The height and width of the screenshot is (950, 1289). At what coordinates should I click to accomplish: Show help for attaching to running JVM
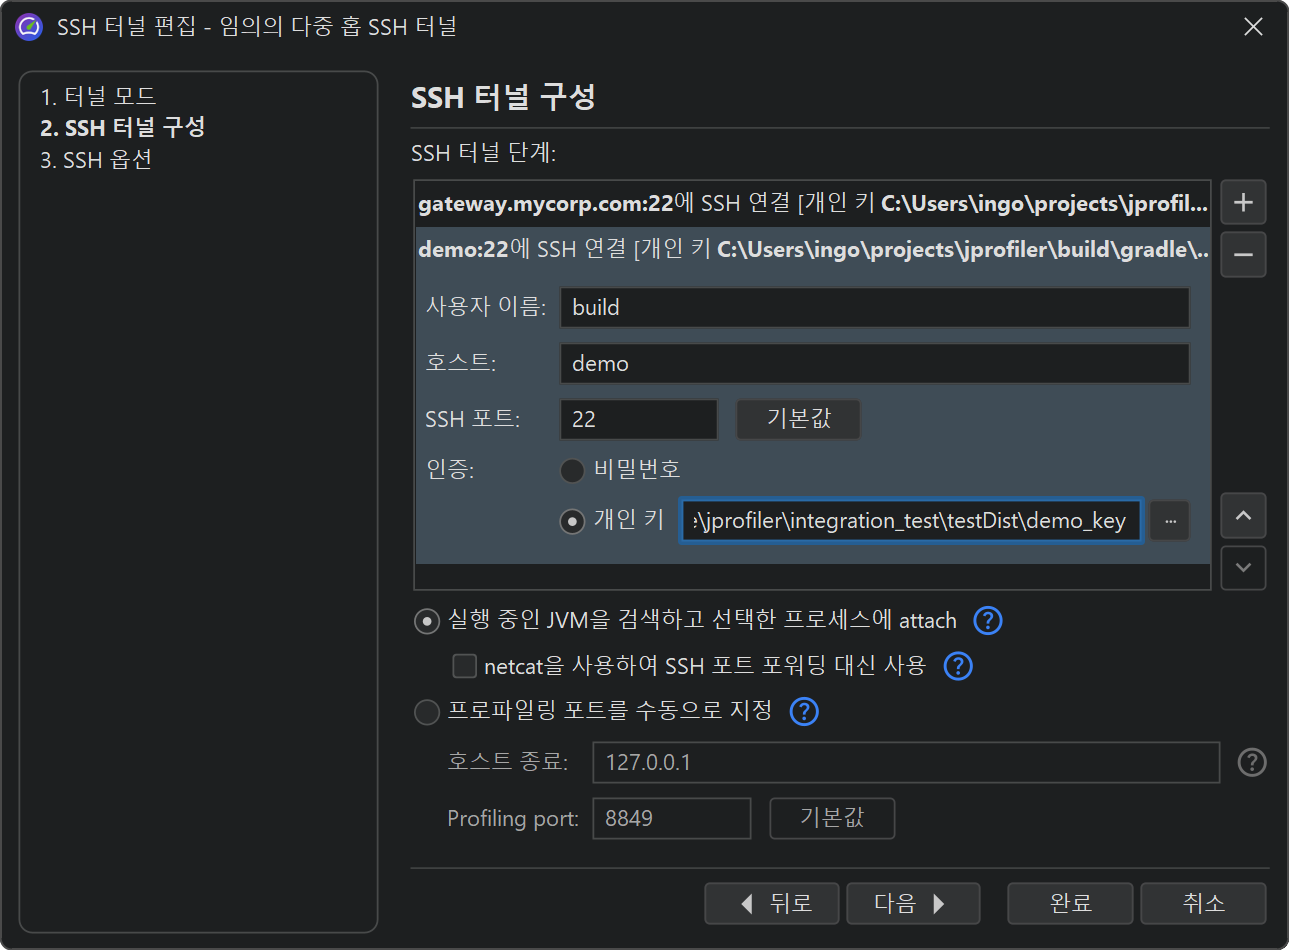(988, 621)
